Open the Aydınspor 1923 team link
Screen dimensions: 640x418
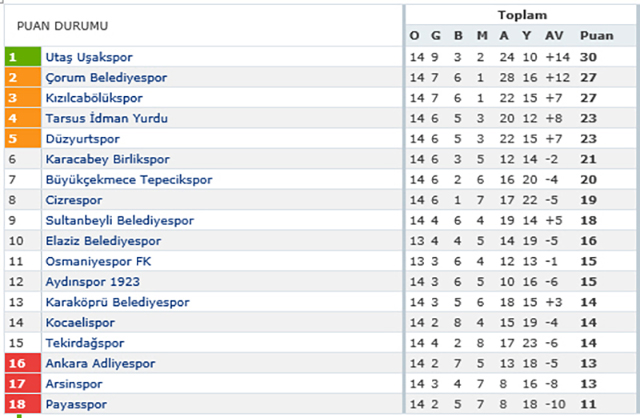(93, 282)
